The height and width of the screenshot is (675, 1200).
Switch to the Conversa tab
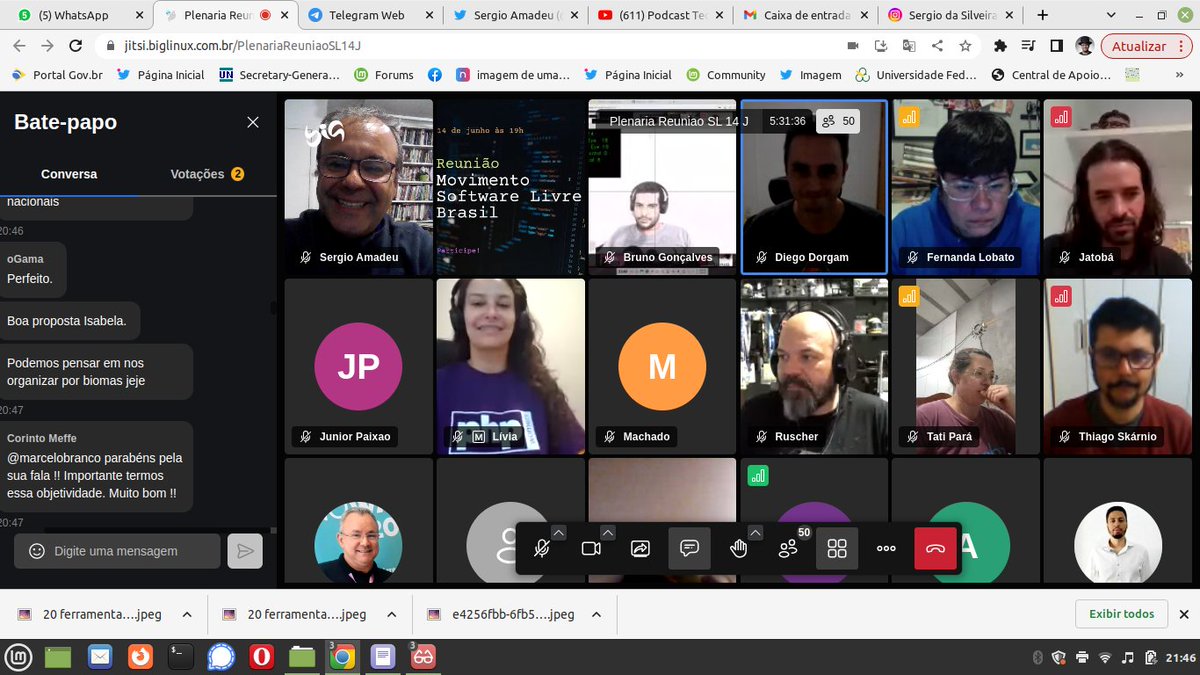coord(69,174)
